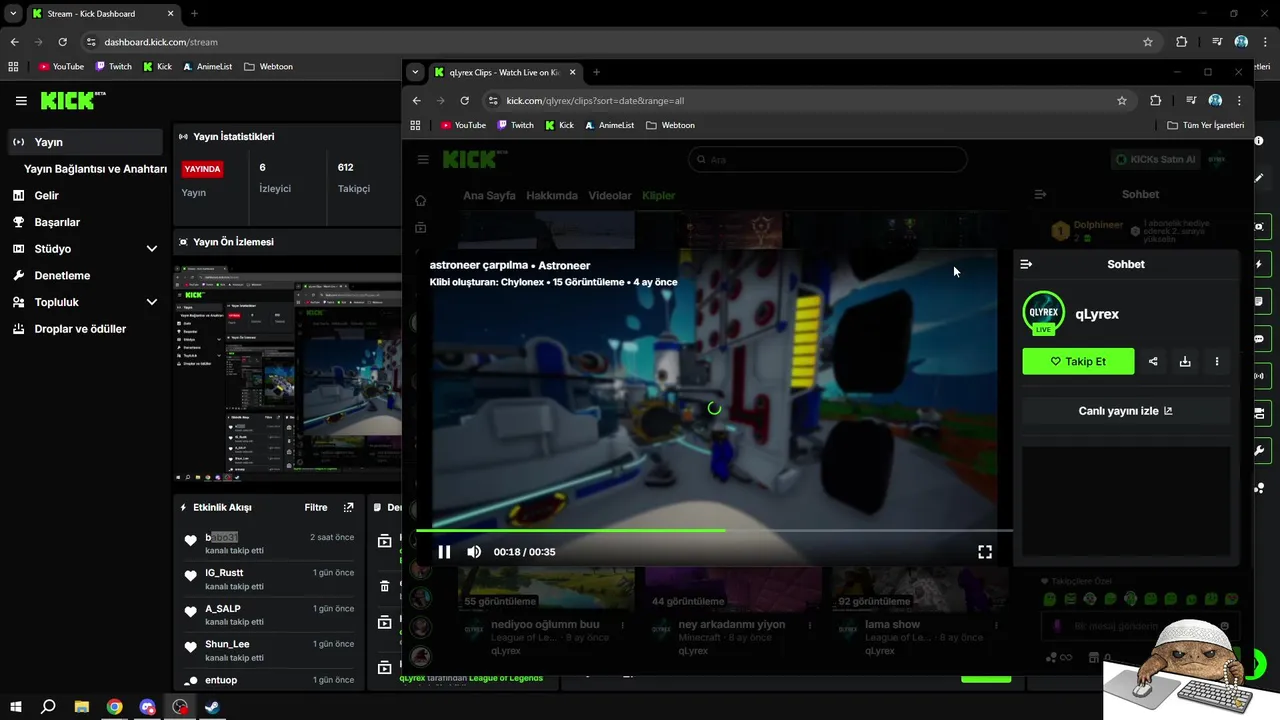
Task: Open Chrome from the taskbar
Action: (115, 707)
